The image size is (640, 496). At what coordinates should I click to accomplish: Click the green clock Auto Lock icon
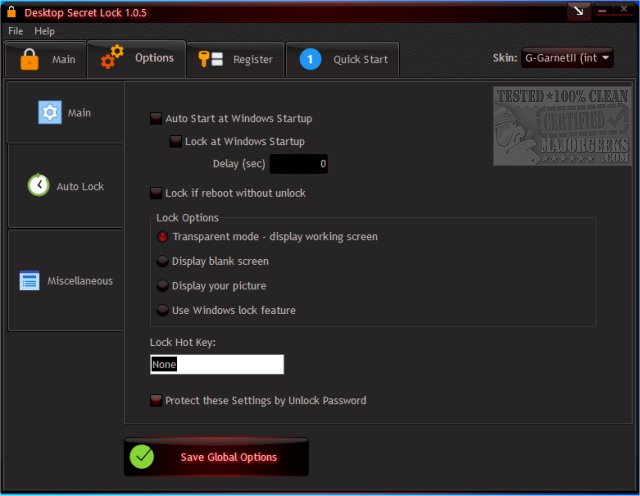[38, 185]
